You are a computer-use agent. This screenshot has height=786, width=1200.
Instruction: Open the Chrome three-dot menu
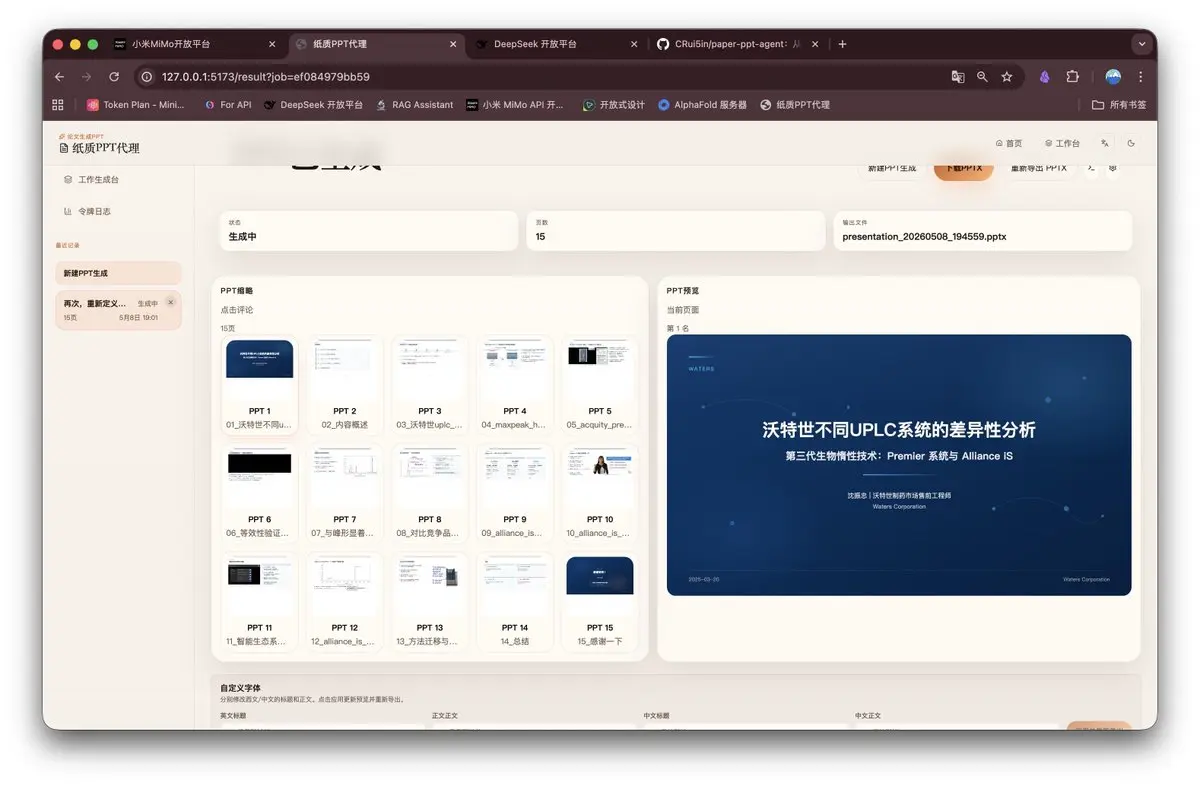click(x=1140, y=76)
